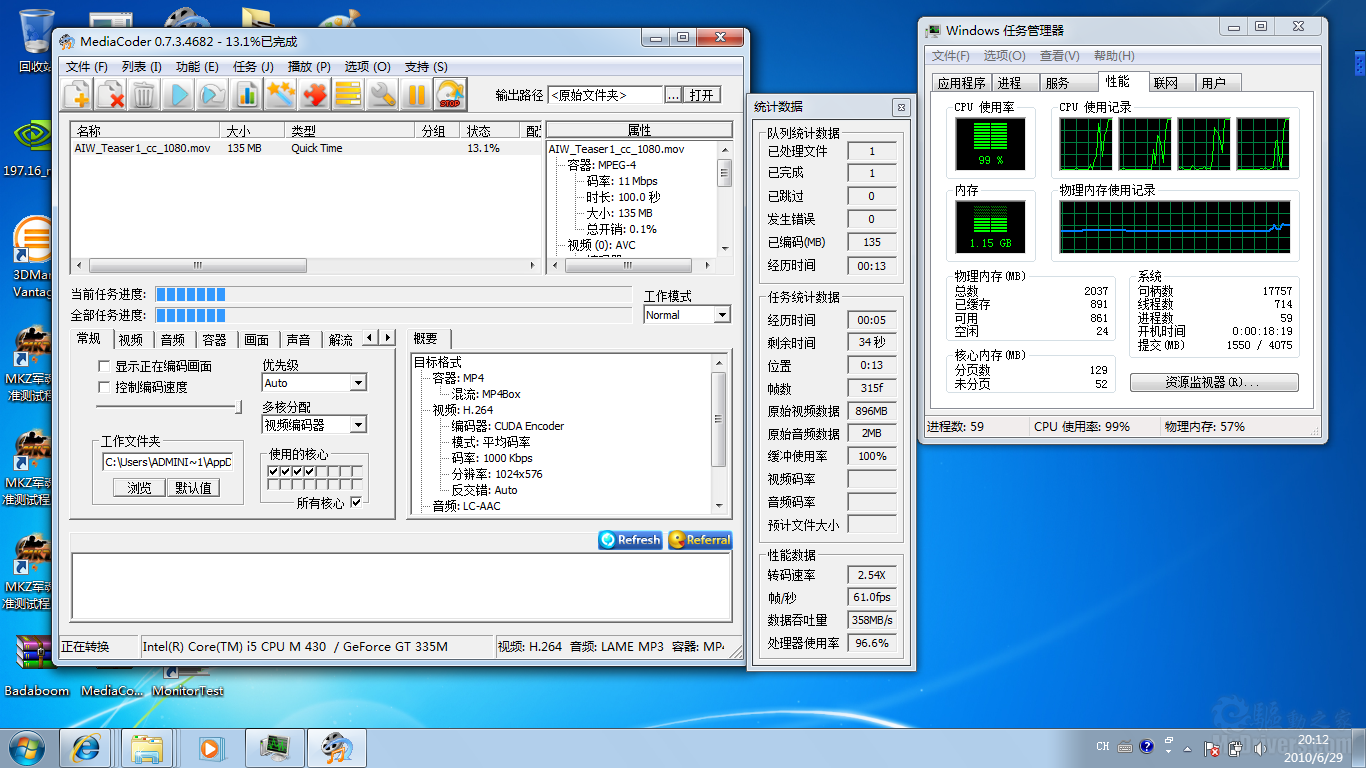
Task: Enable the 显示正在编码画面 checkbox
Action: (x=104, y=367)
